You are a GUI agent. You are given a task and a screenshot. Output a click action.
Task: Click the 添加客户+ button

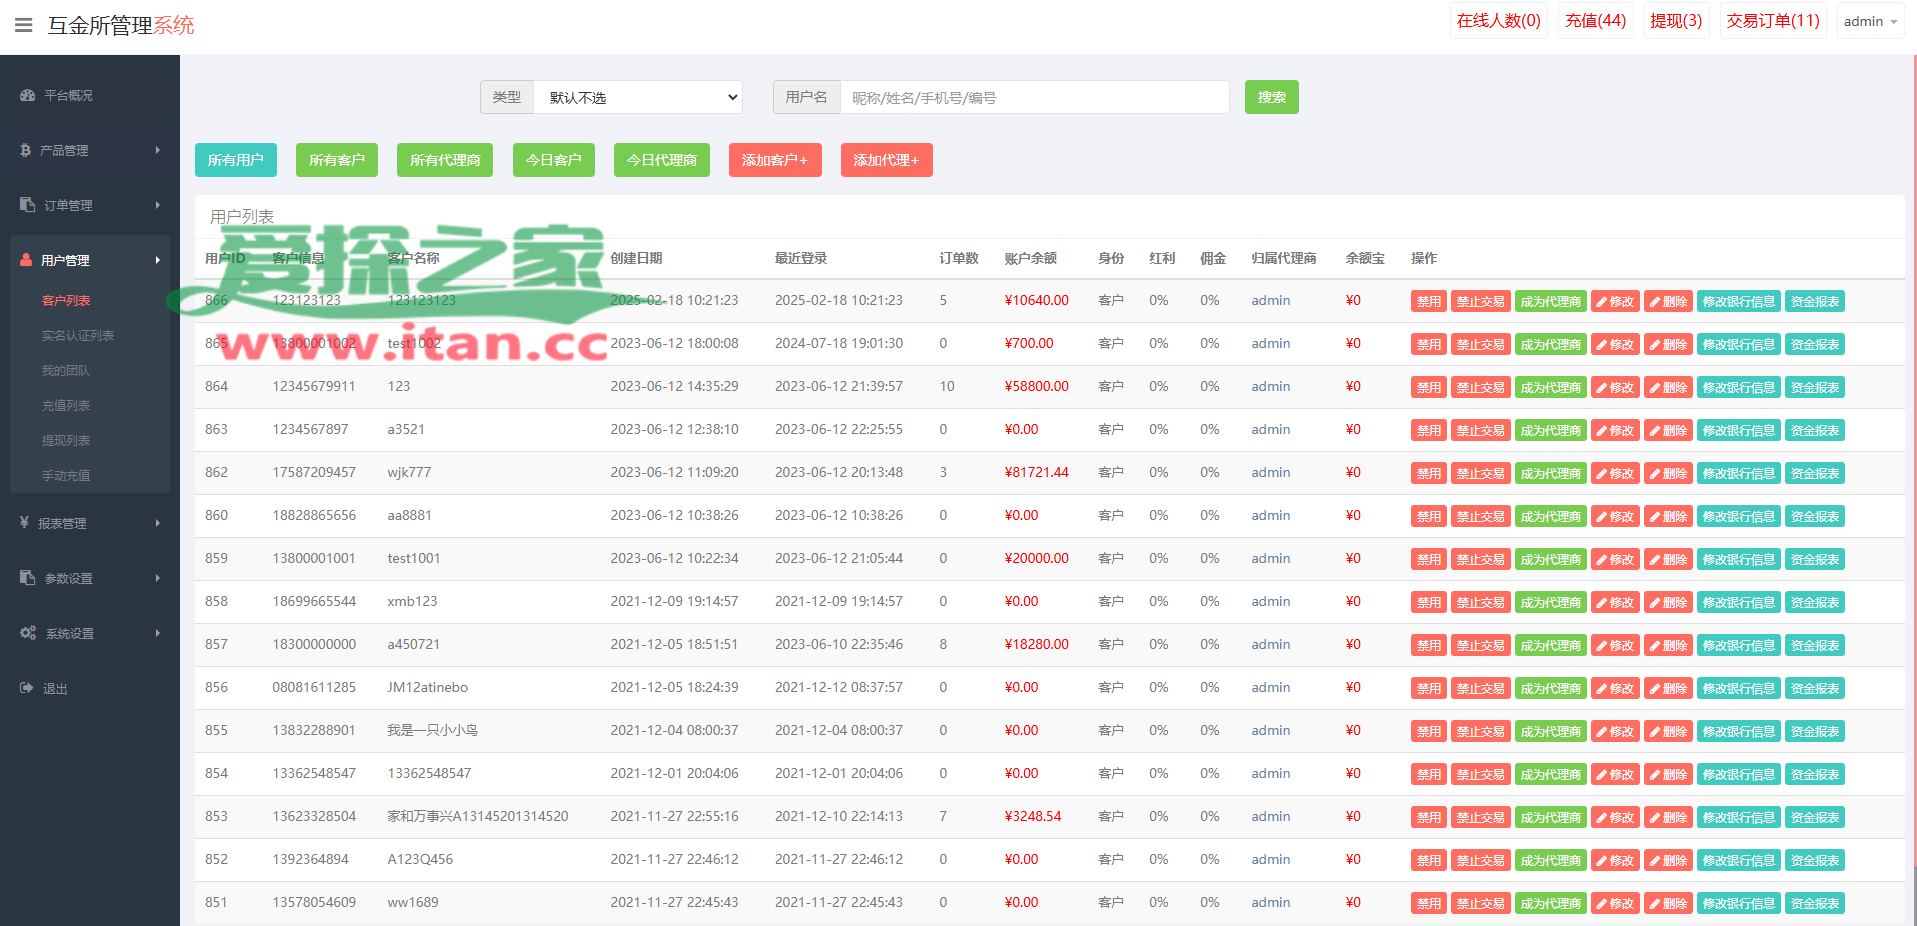(x=775, y=160)
